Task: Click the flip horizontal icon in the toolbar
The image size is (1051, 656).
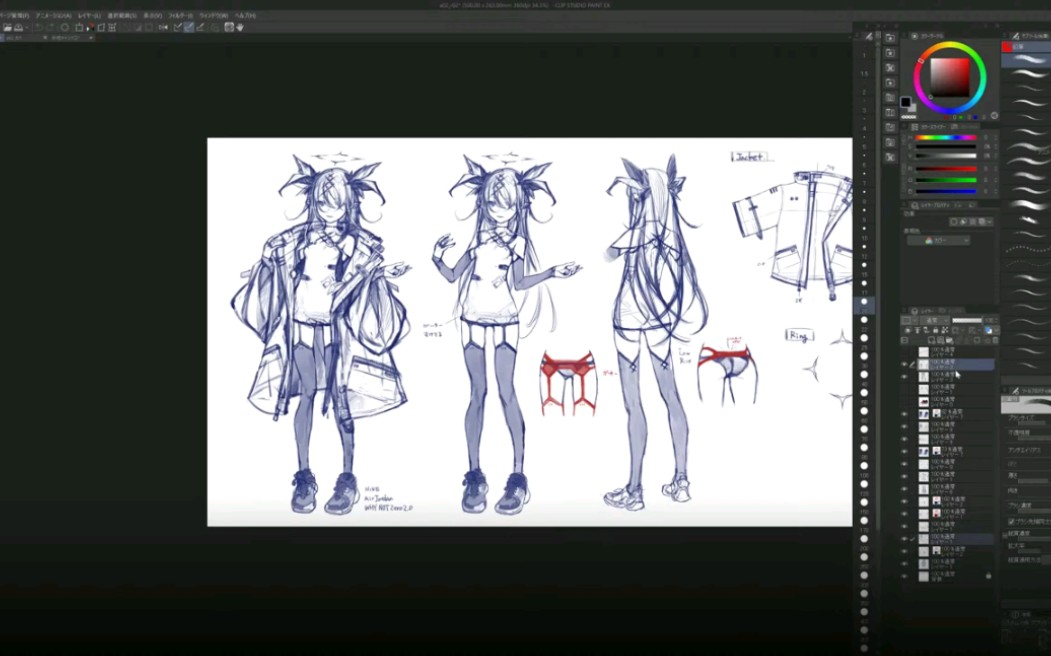Action: pos(163,27)
